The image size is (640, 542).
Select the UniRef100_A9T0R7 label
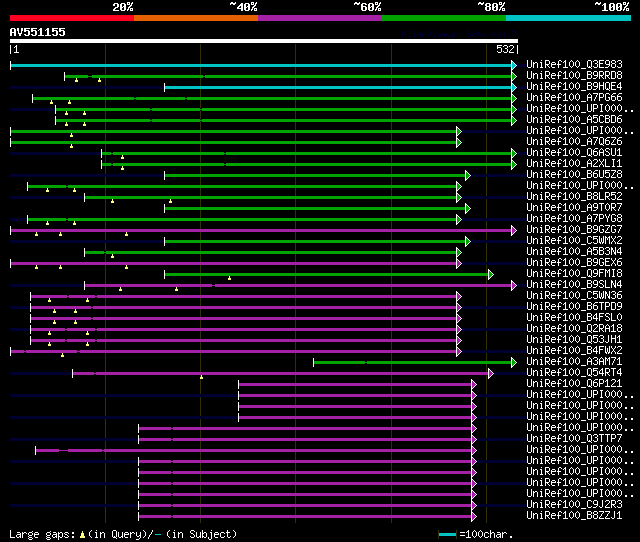(574, 208)
